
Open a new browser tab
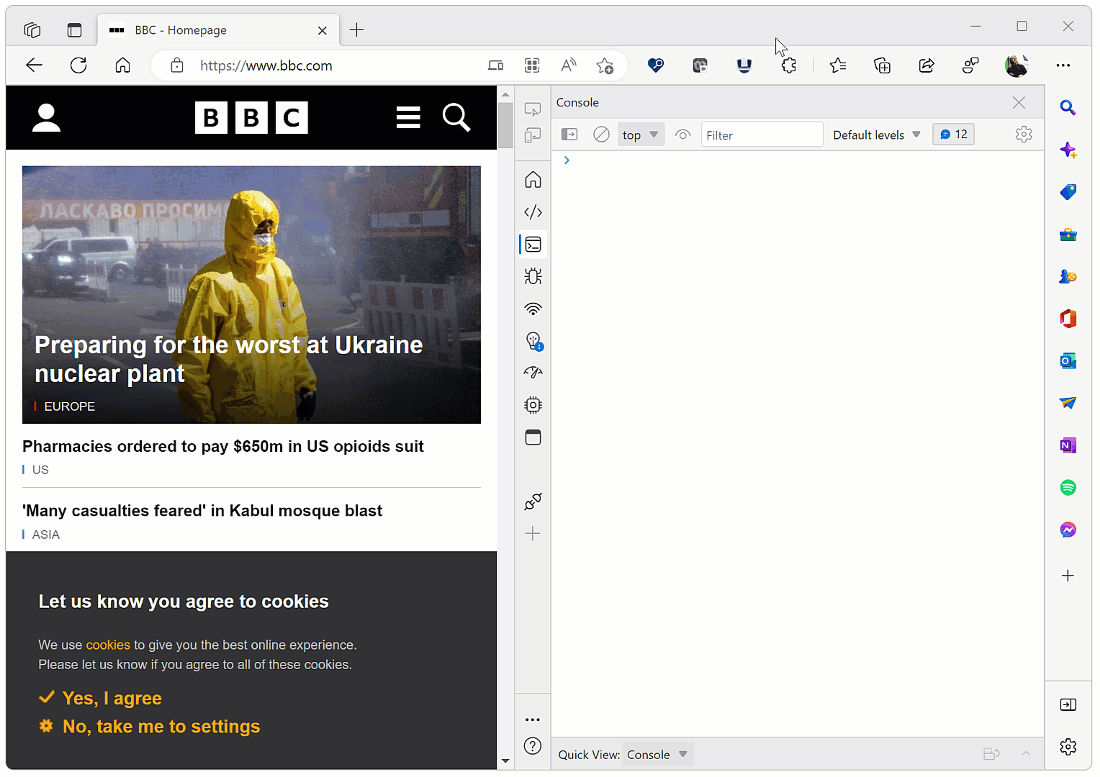pyautogui.click(x=356, y=29)
